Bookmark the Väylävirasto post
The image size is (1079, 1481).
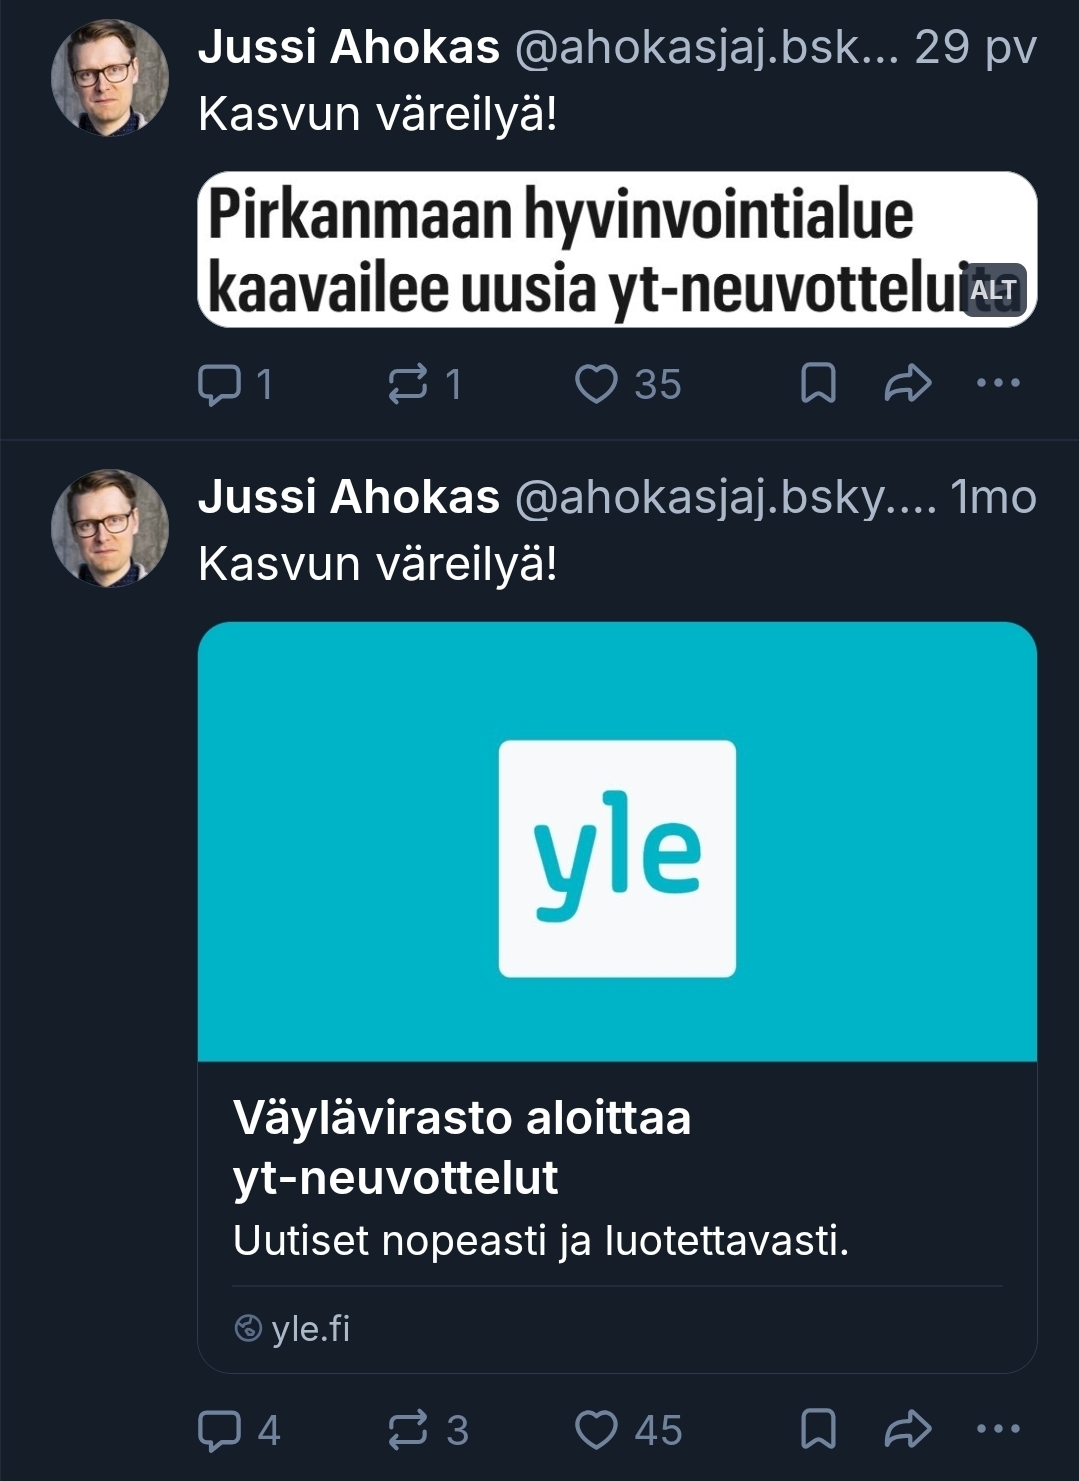818,1430
